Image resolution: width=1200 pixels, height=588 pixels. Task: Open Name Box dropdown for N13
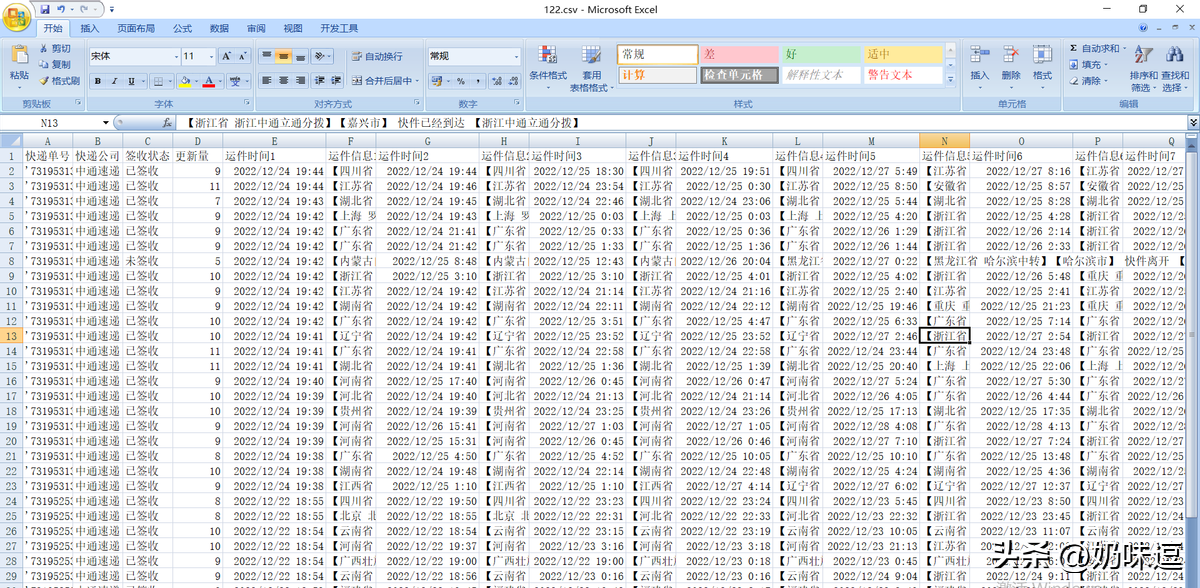pos(106,122)
